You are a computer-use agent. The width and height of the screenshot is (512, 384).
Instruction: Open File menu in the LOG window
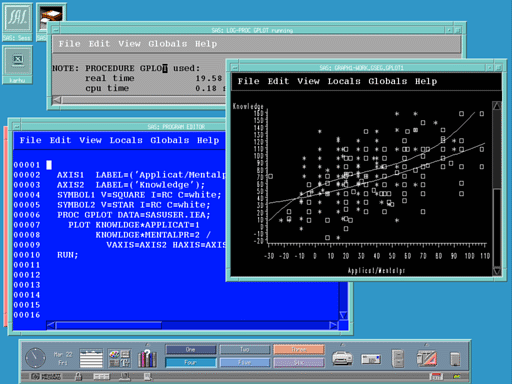(x=70, y=44)
